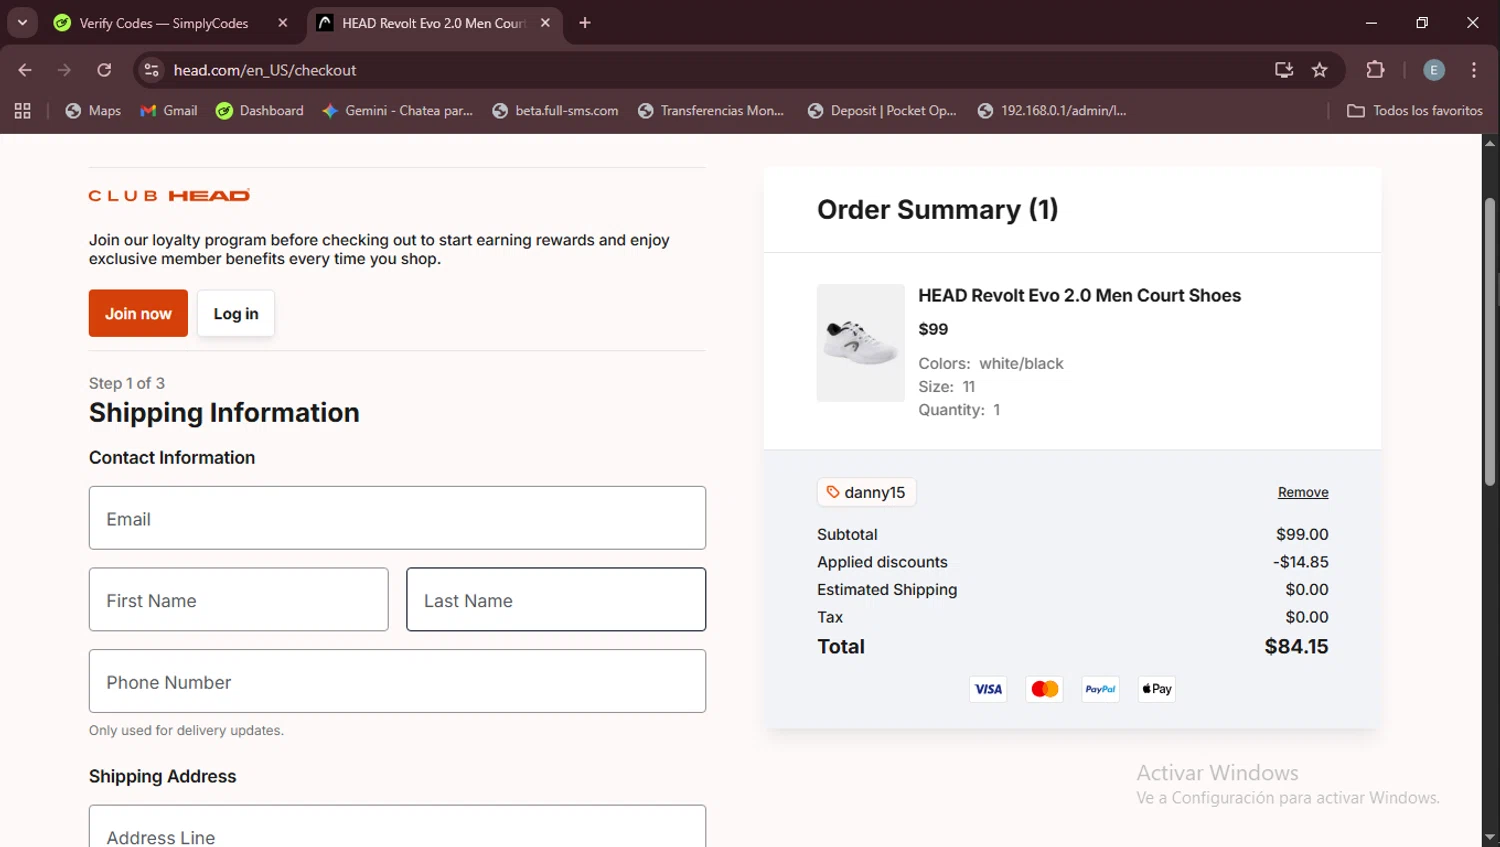This screenshot has height=847, width=1500.
Task: Click the scrollbar down arrow
Action: coord(1490,837)
